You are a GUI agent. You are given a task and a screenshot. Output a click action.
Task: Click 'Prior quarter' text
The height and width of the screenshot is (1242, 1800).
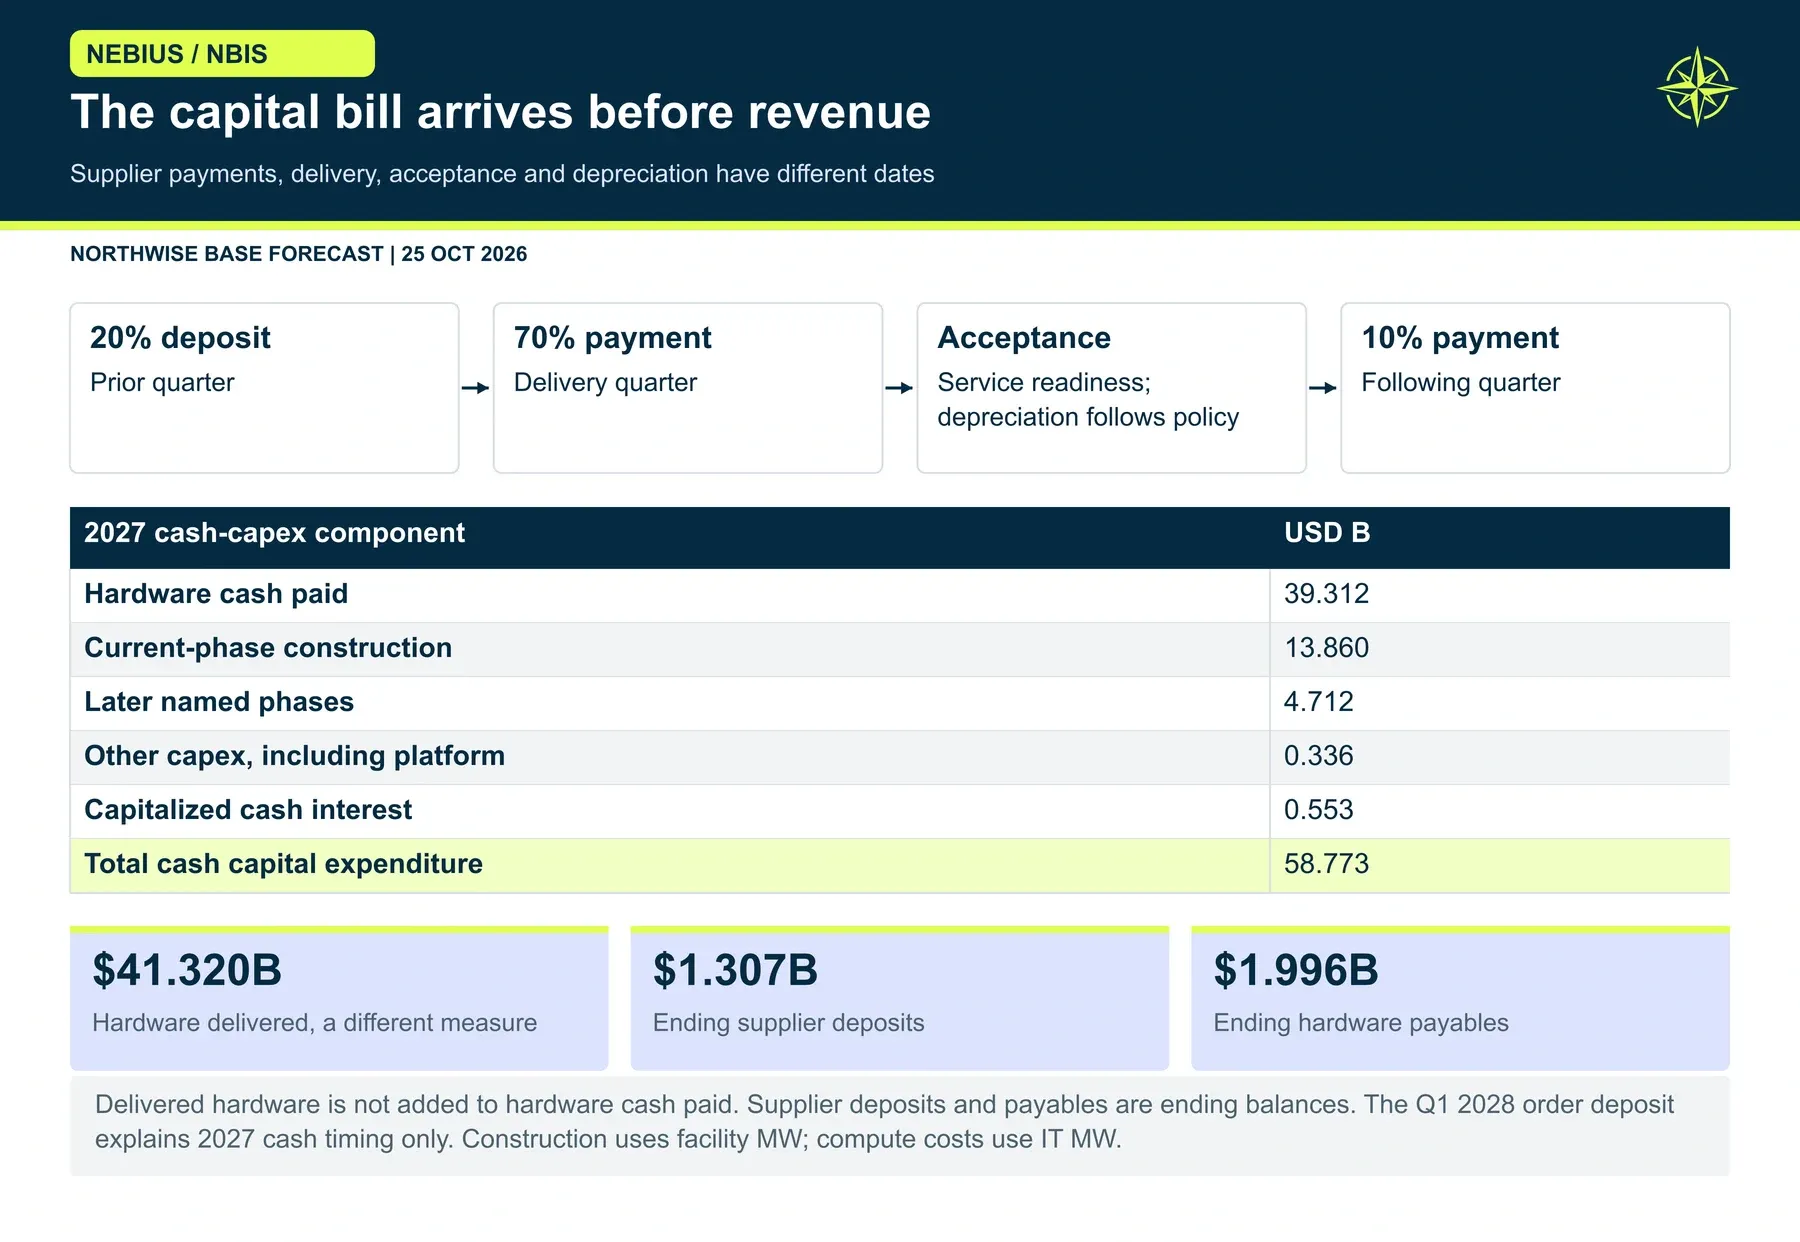point(162,383)
